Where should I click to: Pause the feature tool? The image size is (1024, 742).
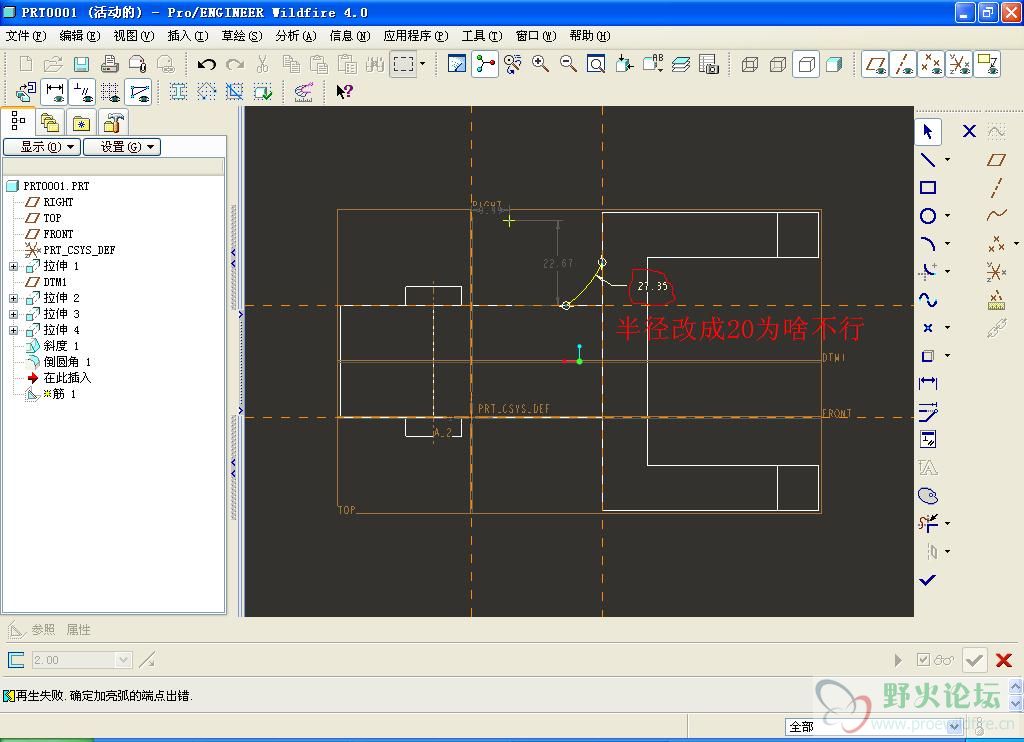(898, 660)
